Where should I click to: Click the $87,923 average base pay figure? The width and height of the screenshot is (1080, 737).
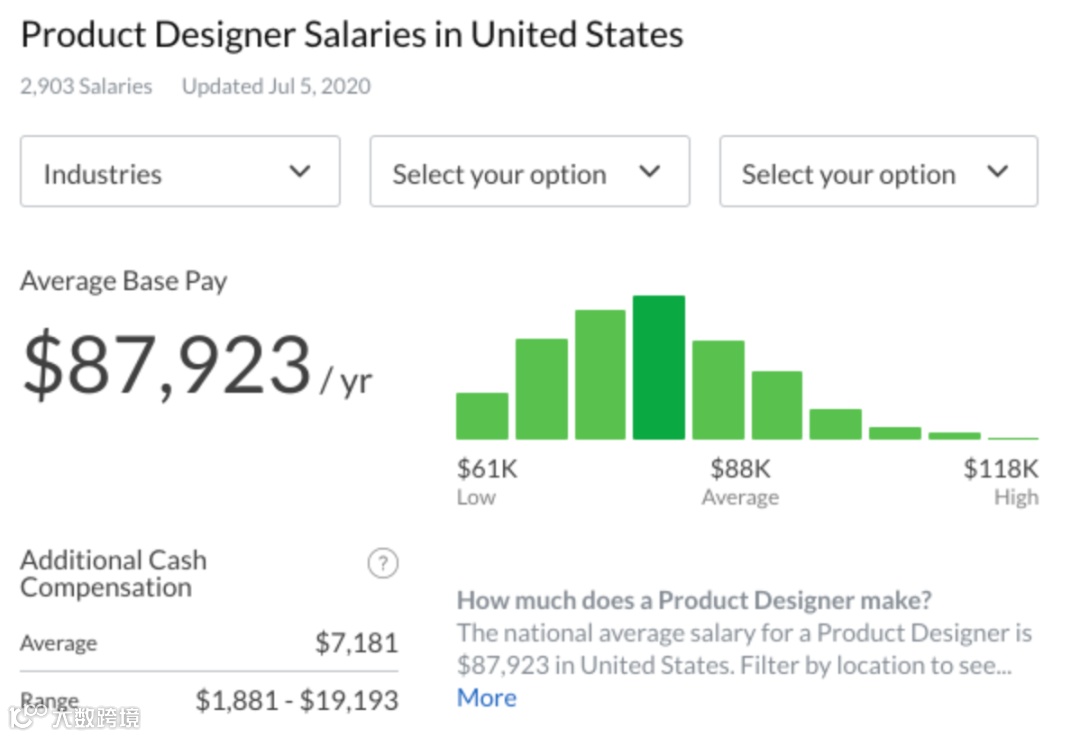click(x=167, y=367)
